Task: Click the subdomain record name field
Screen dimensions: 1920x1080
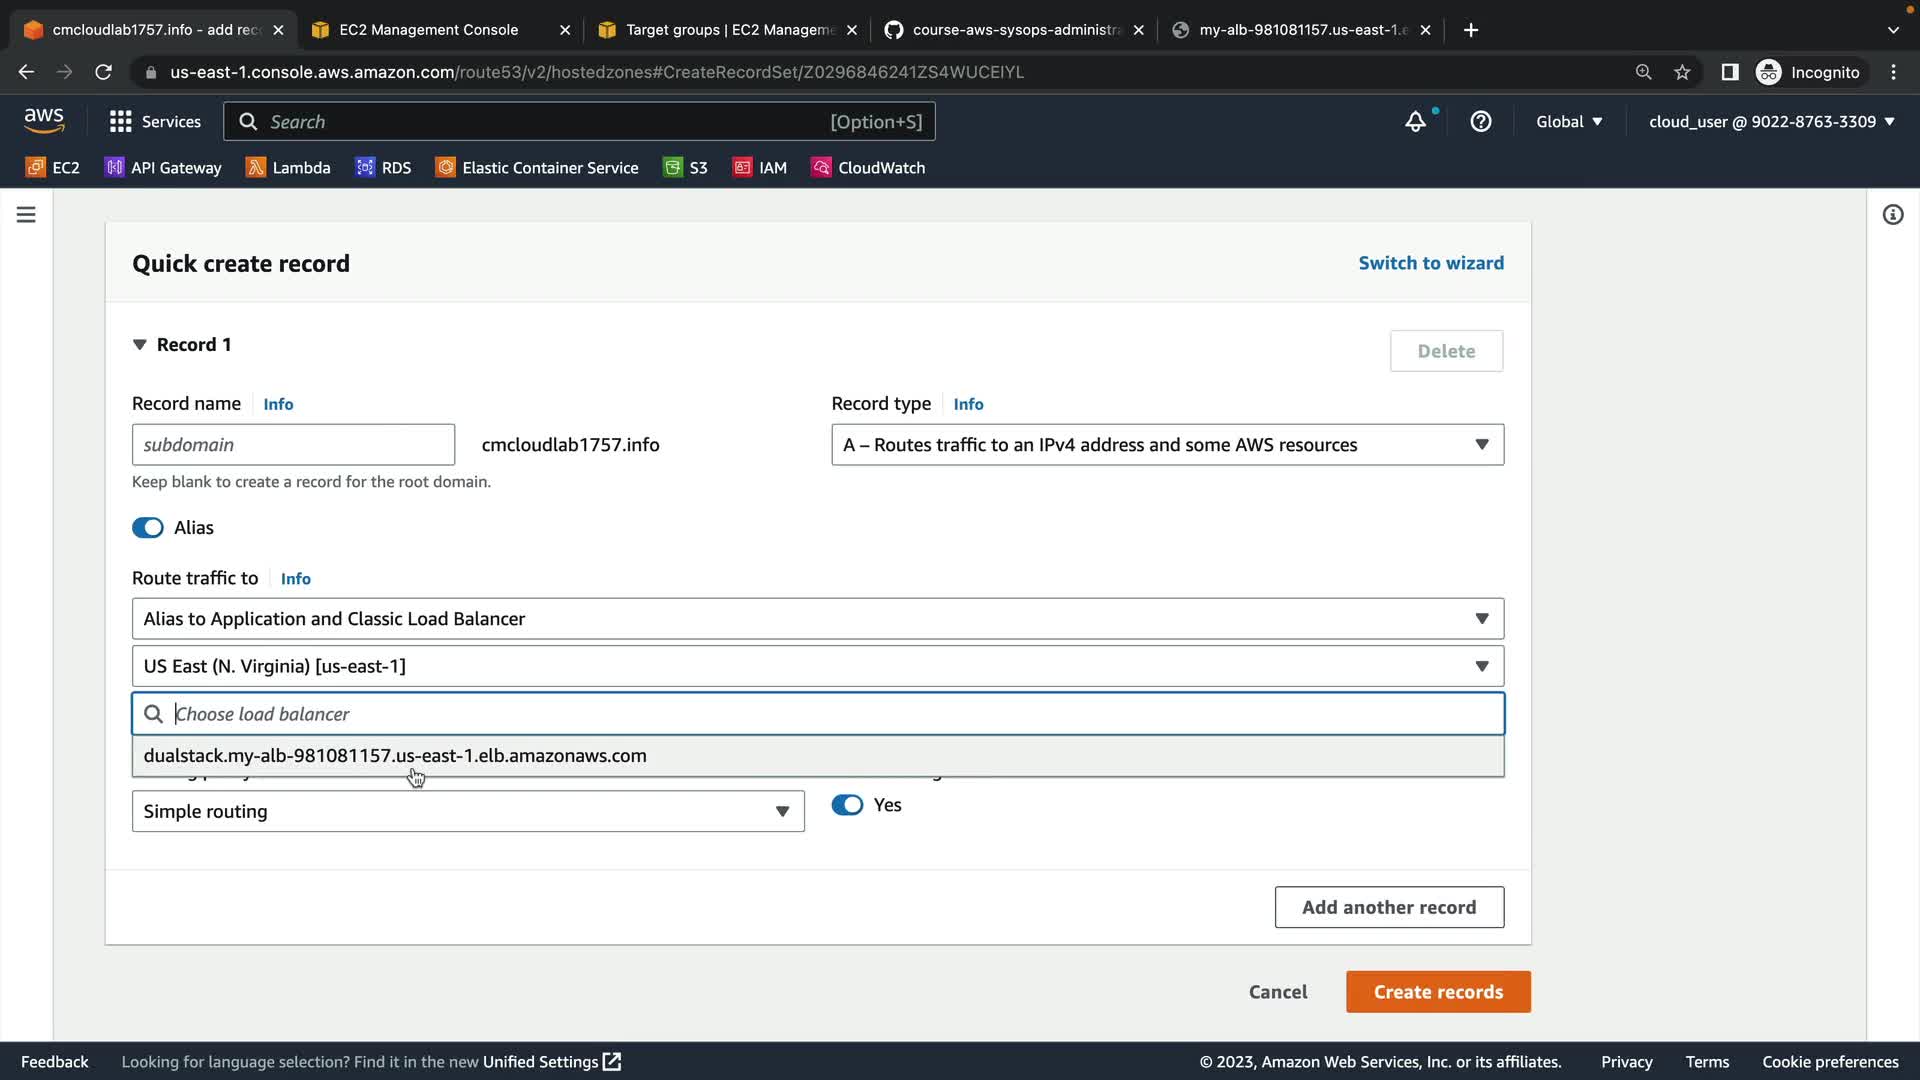Action: tap(293, 445)
